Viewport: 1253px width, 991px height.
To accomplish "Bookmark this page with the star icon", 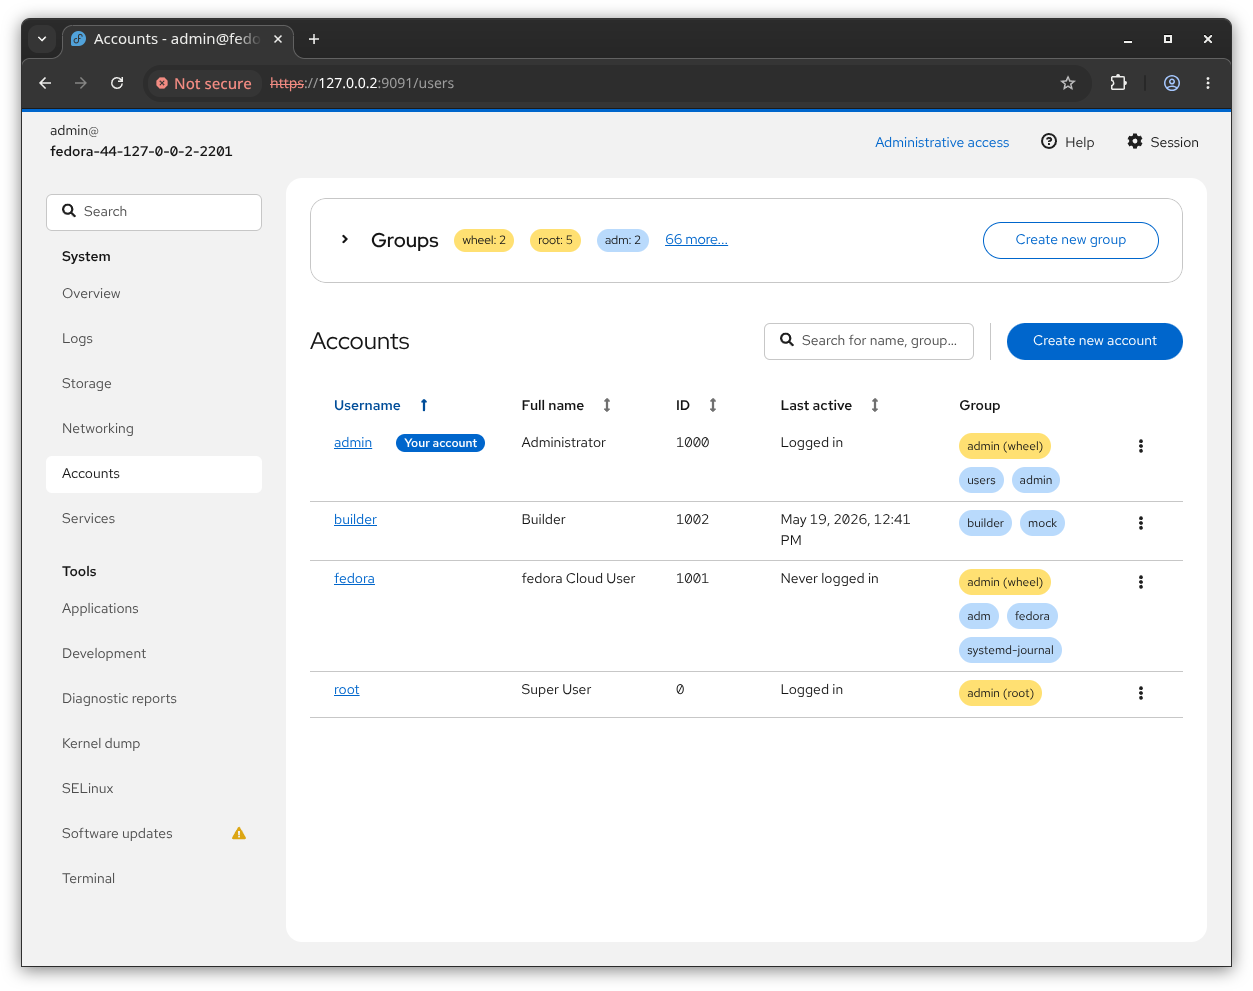I will click(1068, 83).
